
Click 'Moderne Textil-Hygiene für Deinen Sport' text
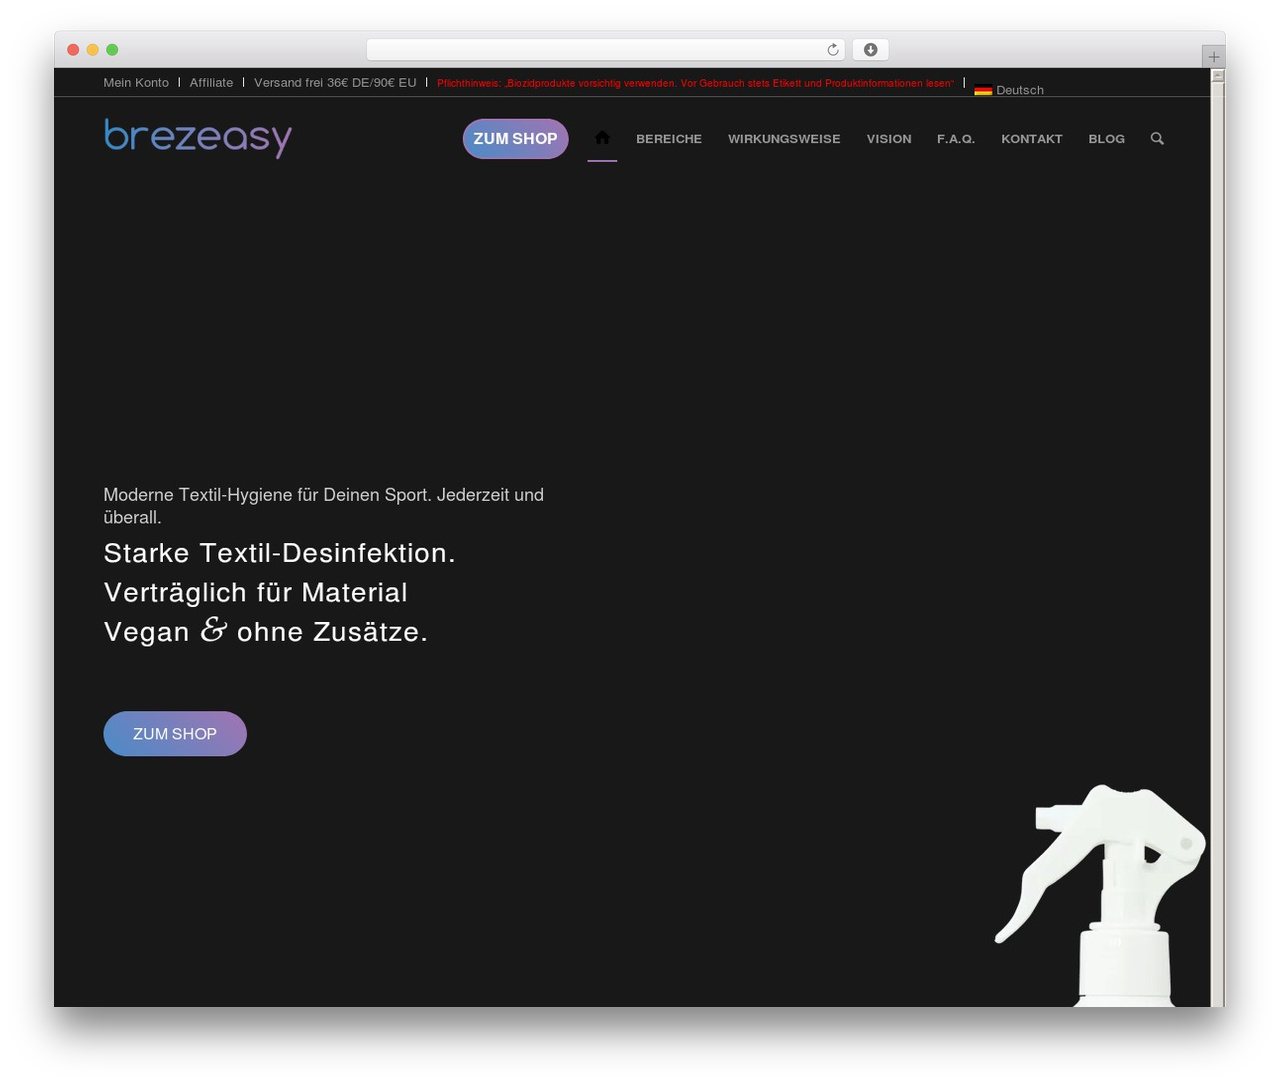pos(268,495)
